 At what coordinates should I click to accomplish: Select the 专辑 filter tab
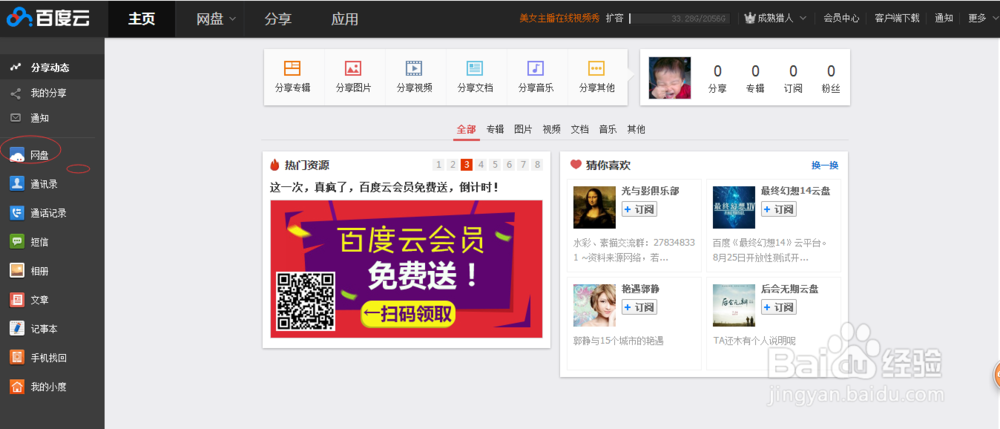495,129
